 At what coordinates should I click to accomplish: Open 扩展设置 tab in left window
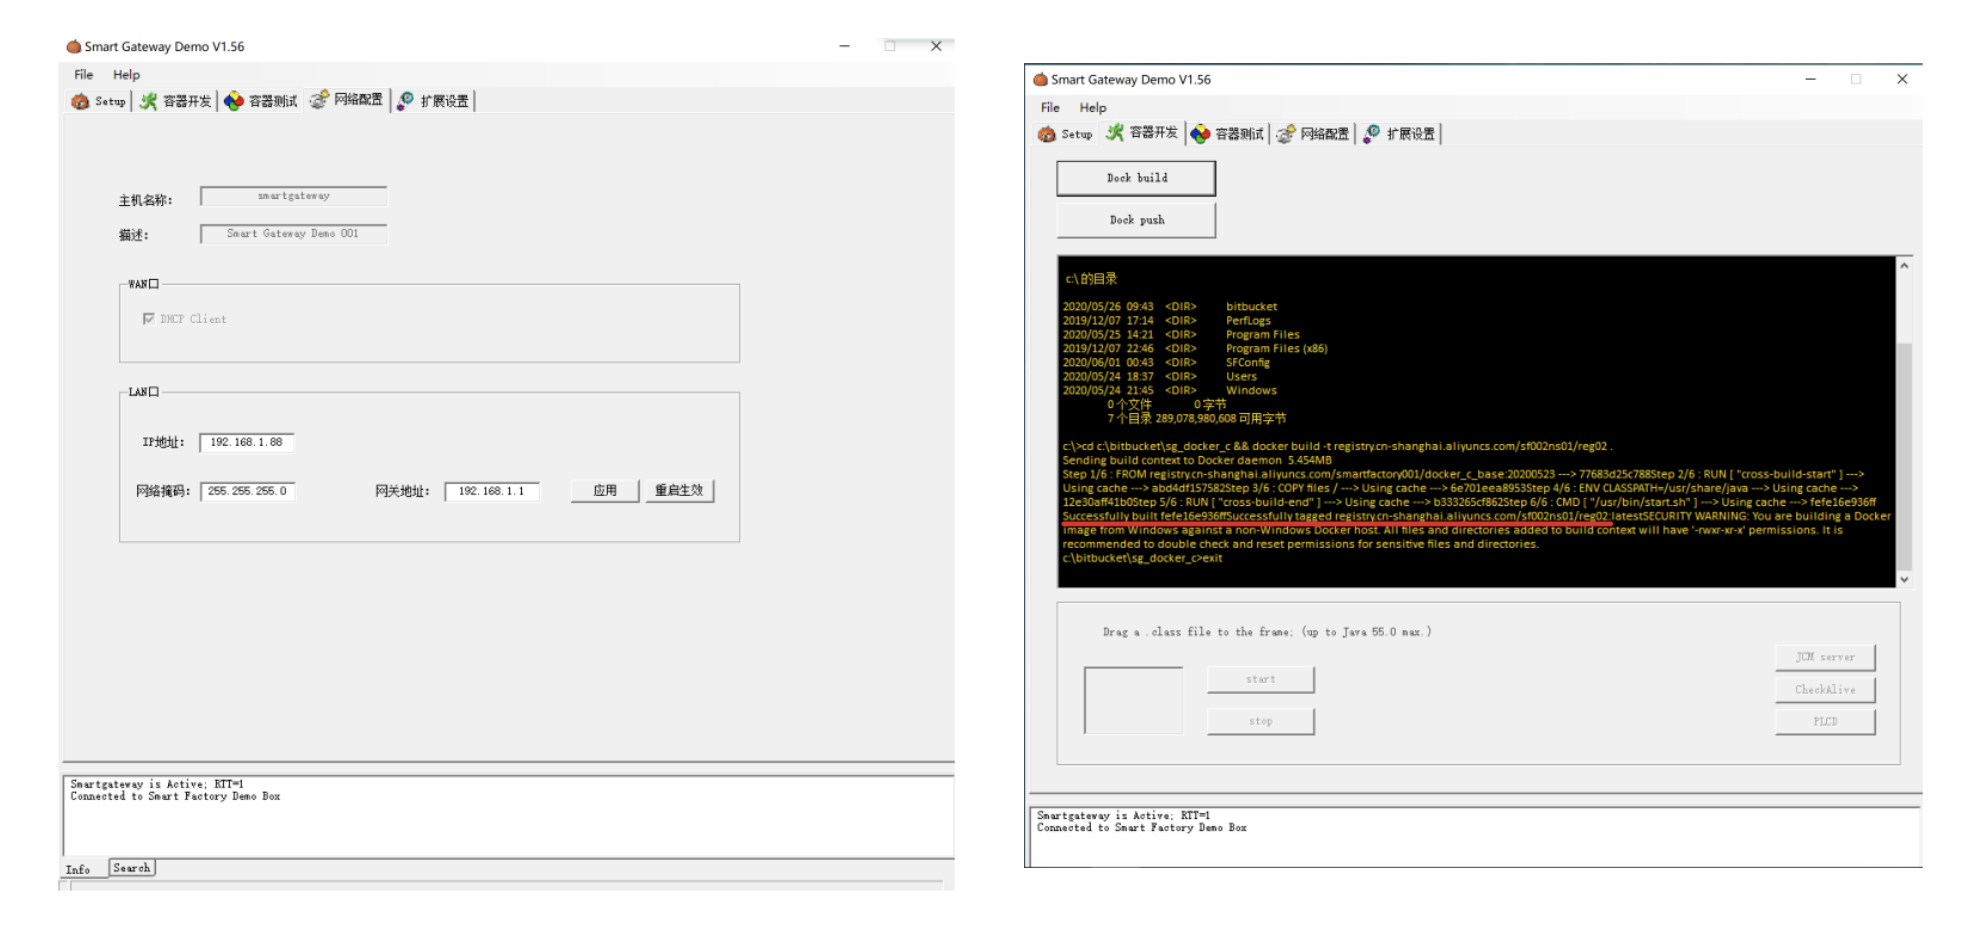pos(433,101)
